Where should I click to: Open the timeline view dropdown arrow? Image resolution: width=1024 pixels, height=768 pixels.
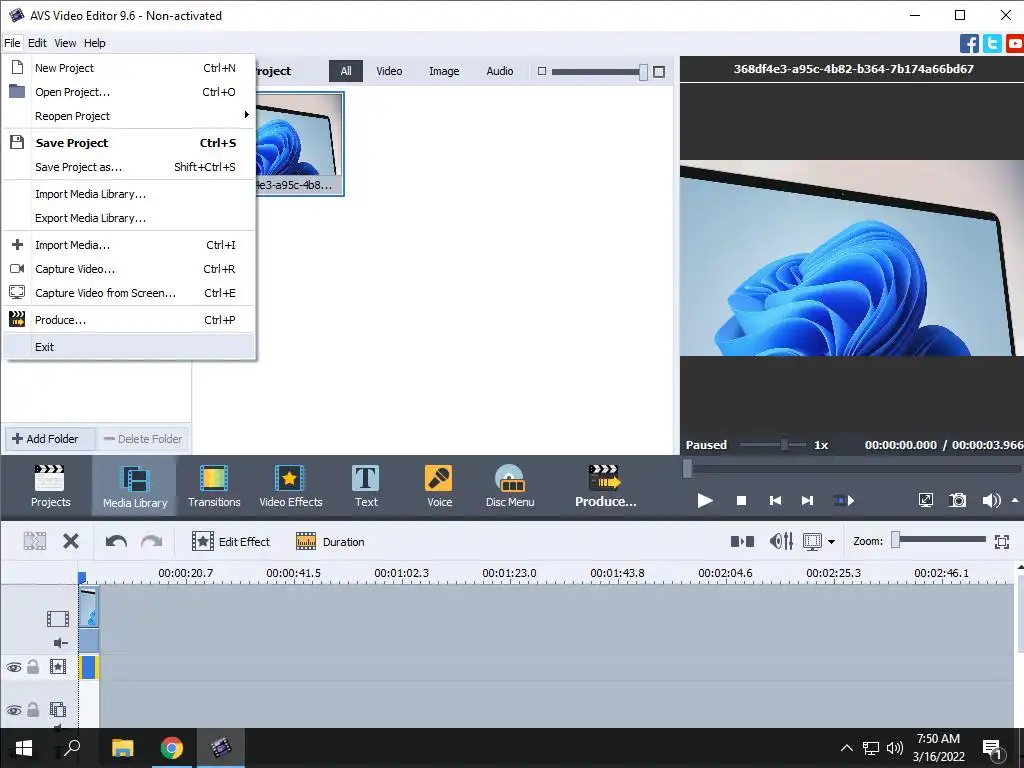tap(831, 541)
